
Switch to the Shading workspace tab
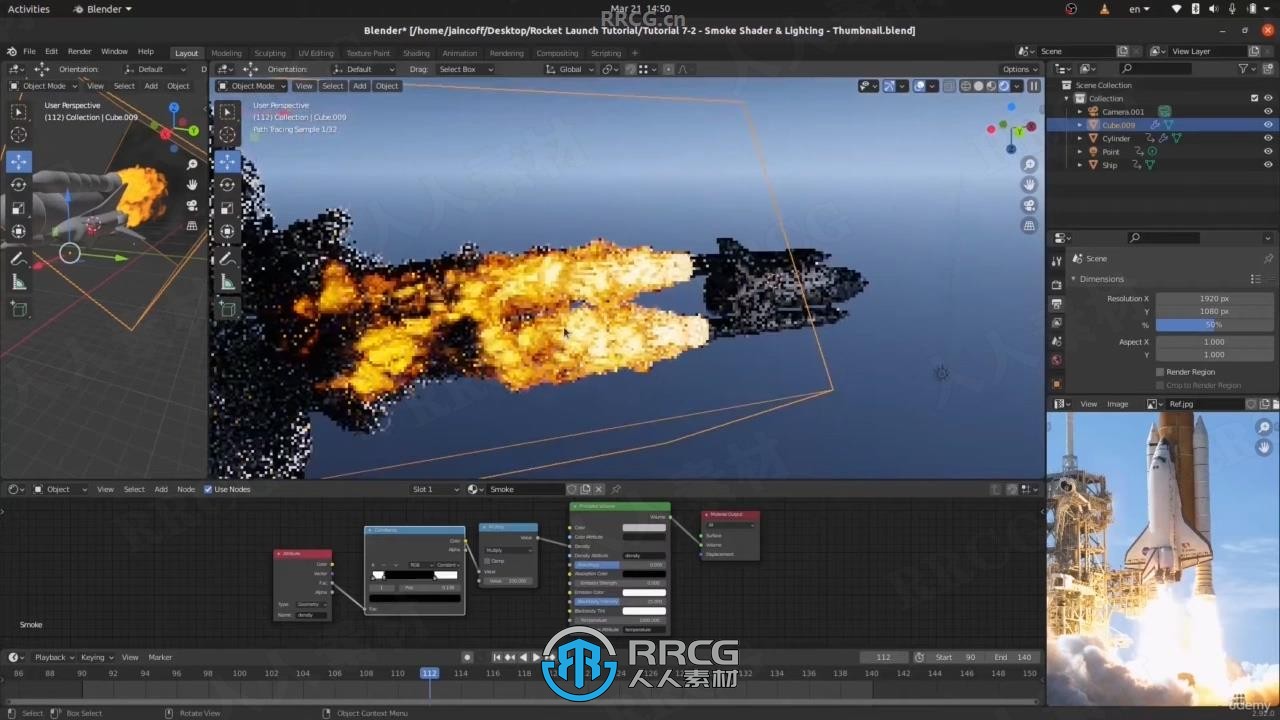(416, 53)
